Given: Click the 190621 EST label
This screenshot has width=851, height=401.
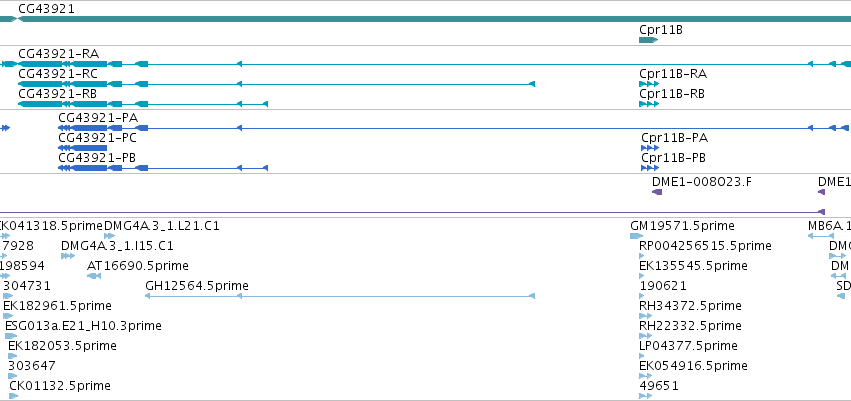Looking at the screenshot, I should pos(663,285).
